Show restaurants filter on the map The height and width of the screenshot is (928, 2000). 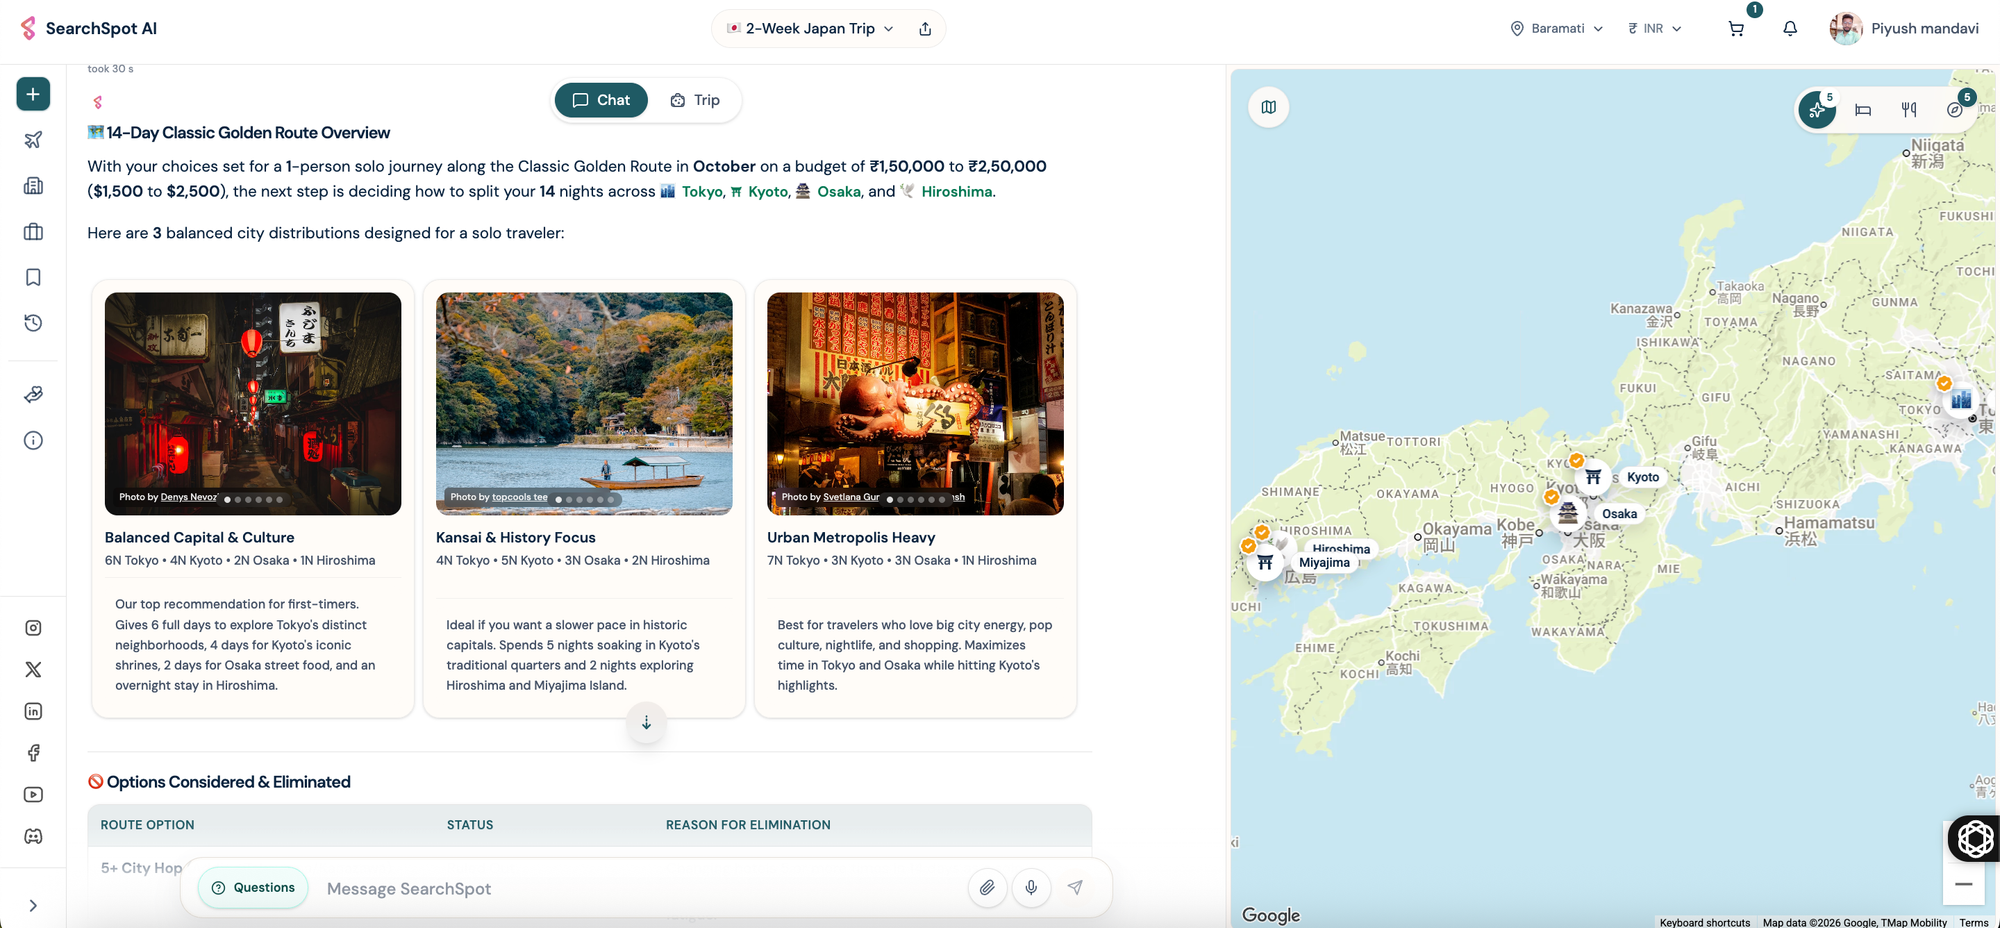pos(1909,110)
